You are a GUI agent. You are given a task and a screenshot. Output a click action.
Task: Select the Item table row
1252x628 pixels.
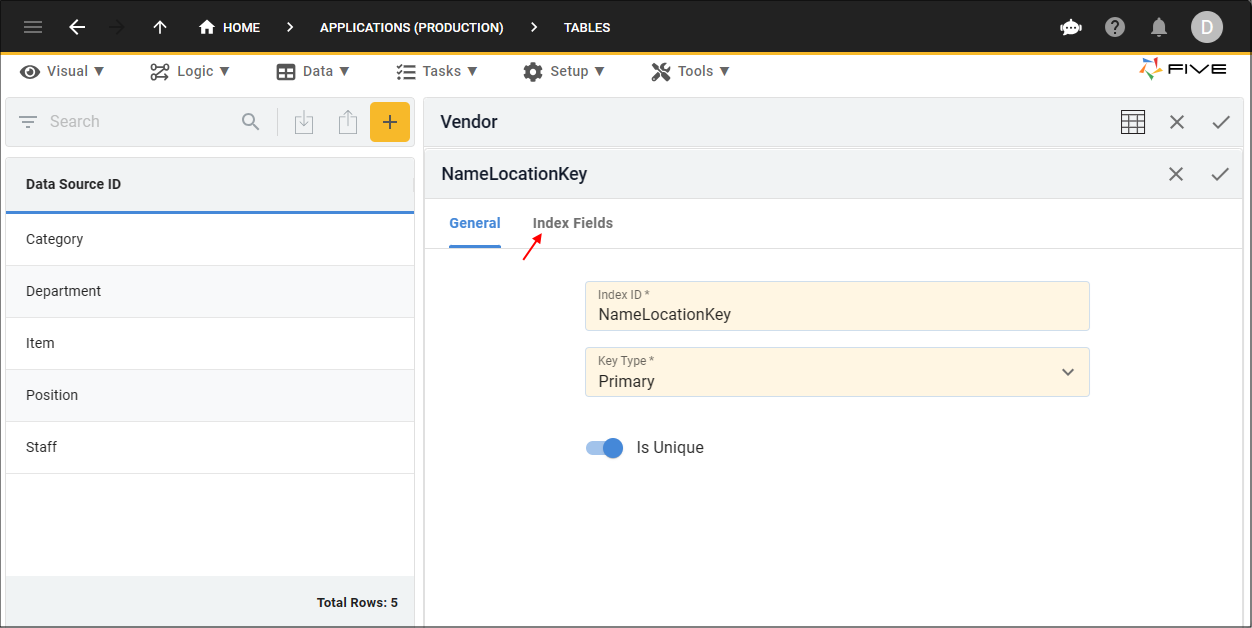coord(210,343)
